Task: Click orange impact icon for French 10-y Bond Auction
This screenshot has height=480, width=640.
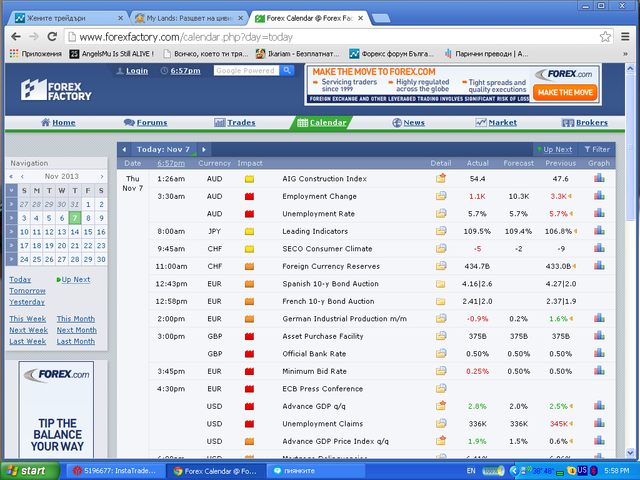Action: (x=249, y=302)
